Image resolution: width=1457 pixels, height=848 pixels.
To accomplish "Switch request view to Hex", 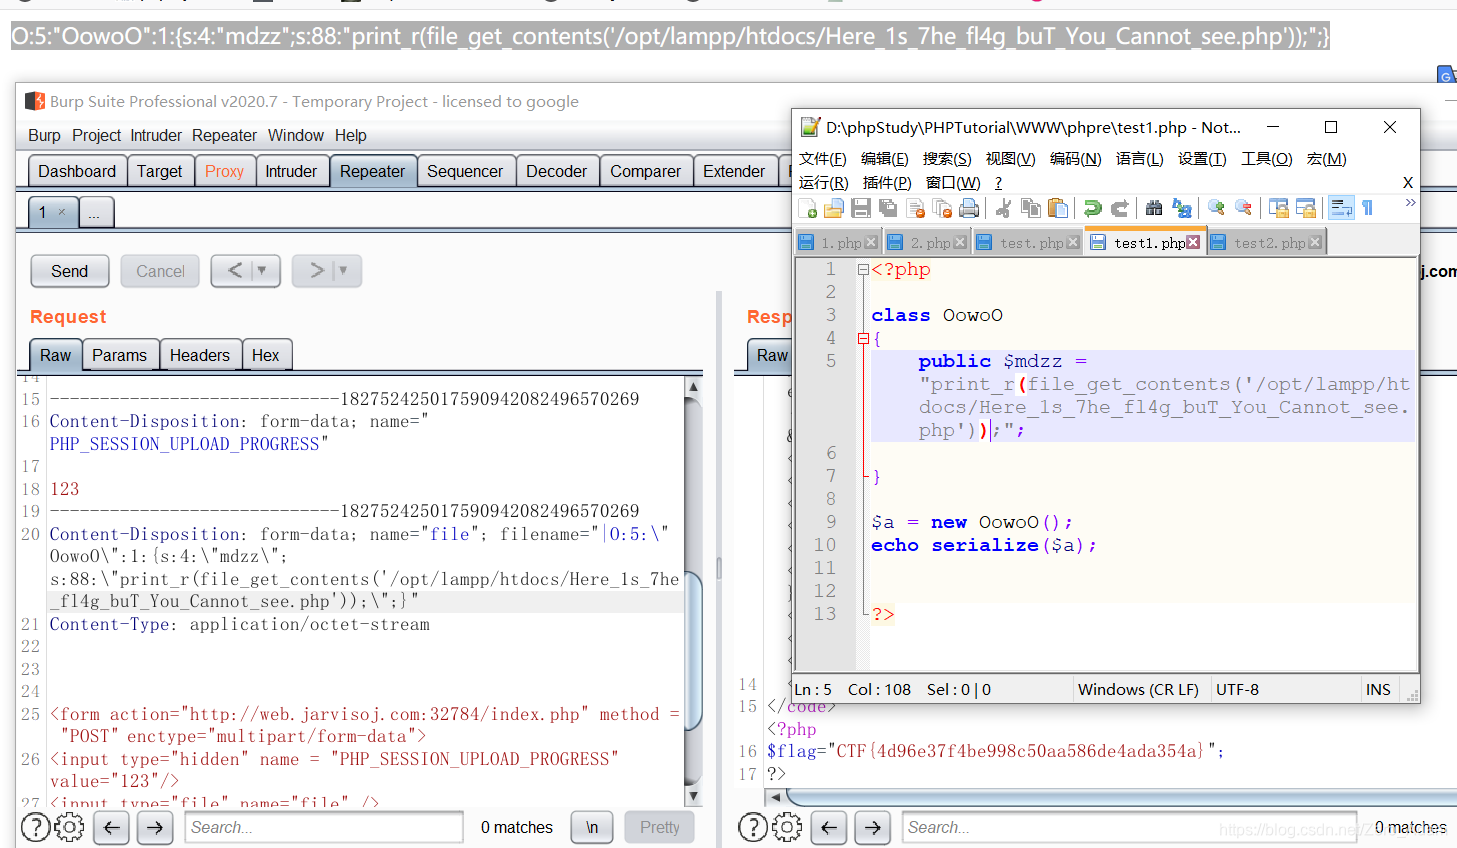I will point(266,355).
